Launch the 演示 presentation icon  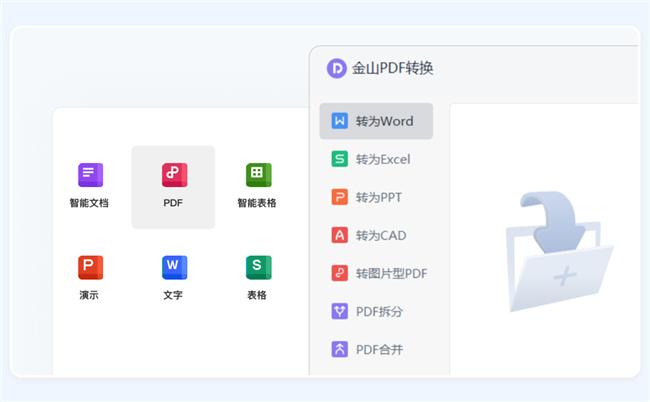[x=90, y=267]
